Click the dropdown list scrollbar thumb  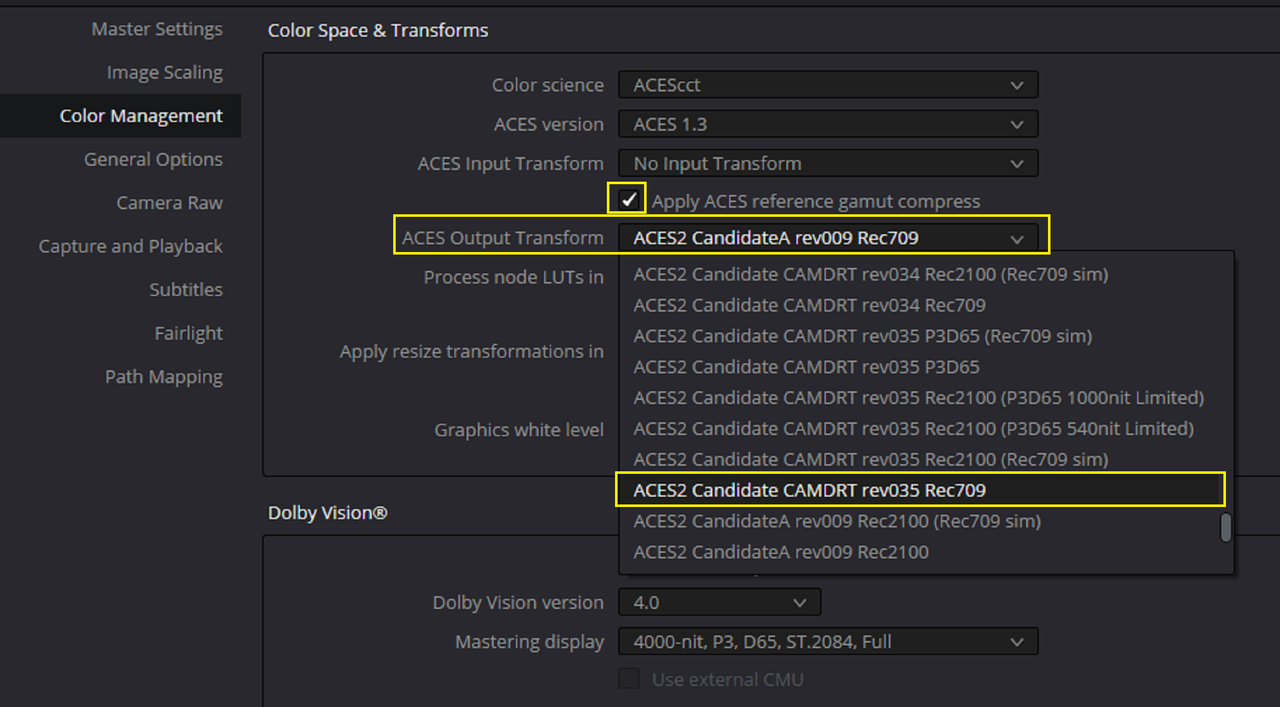(x=1226, y=528)
